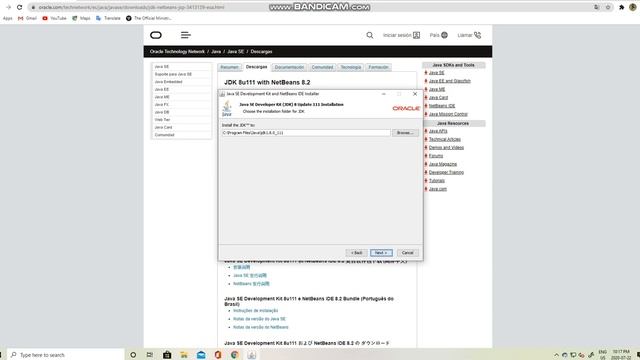This screenshot has width=640, height=360.
Task: Open Microsoft Store from taskbar
Action: click(167, 355)
